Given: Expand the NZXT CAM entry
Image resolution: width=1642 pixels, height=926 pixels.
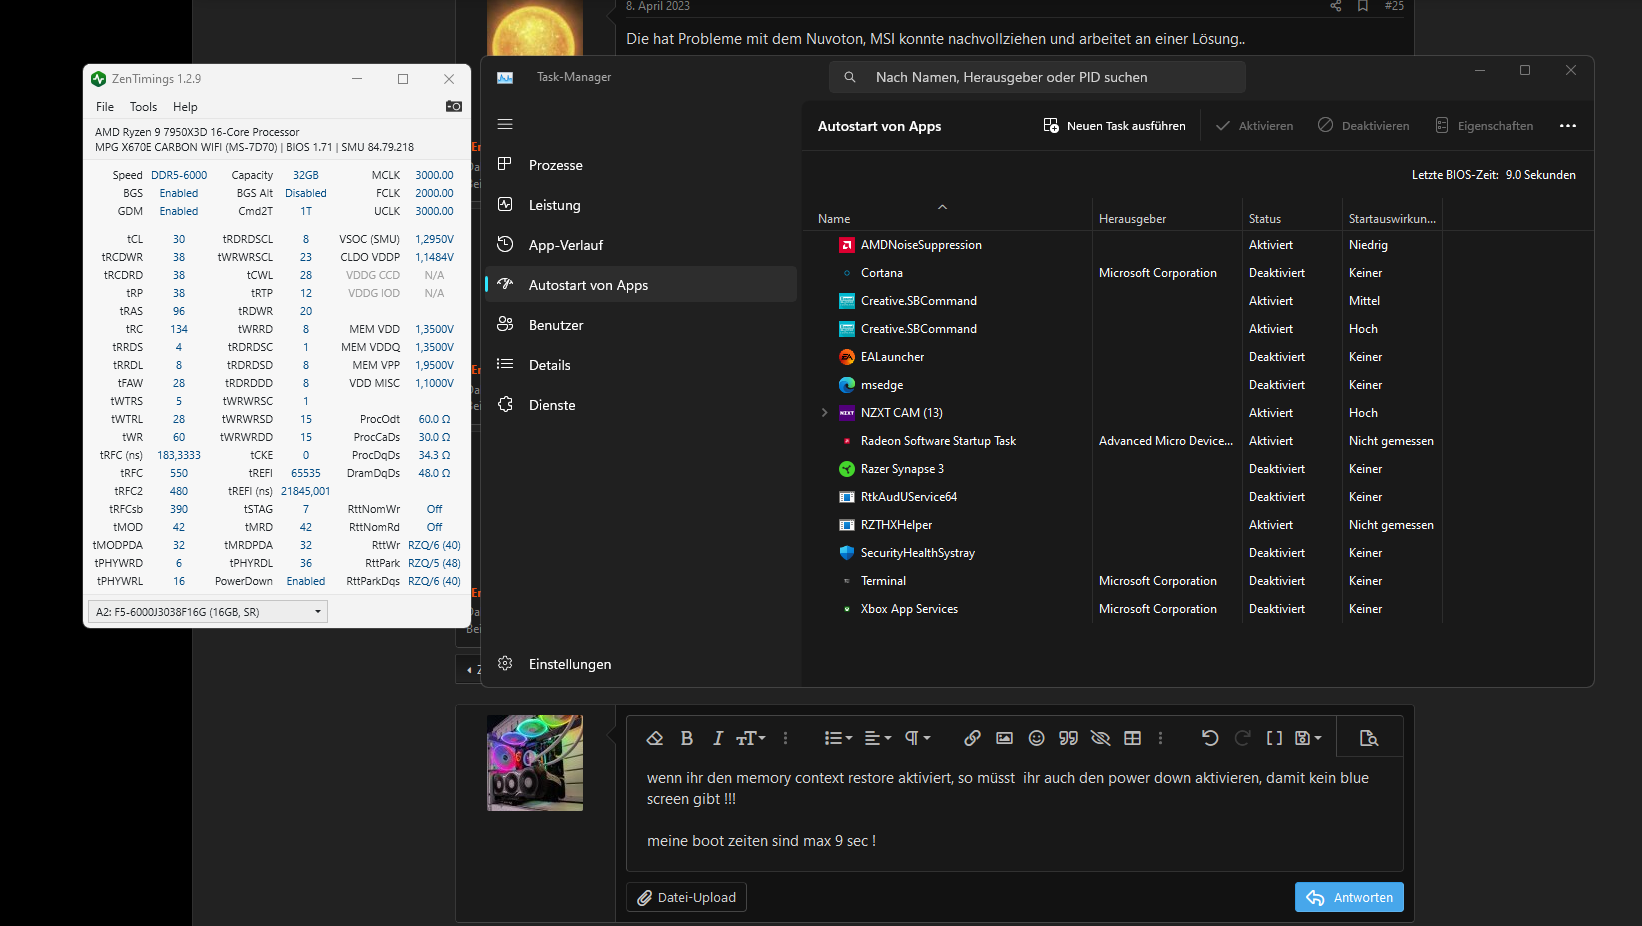Looking at the screenshot, I should 823,412.
